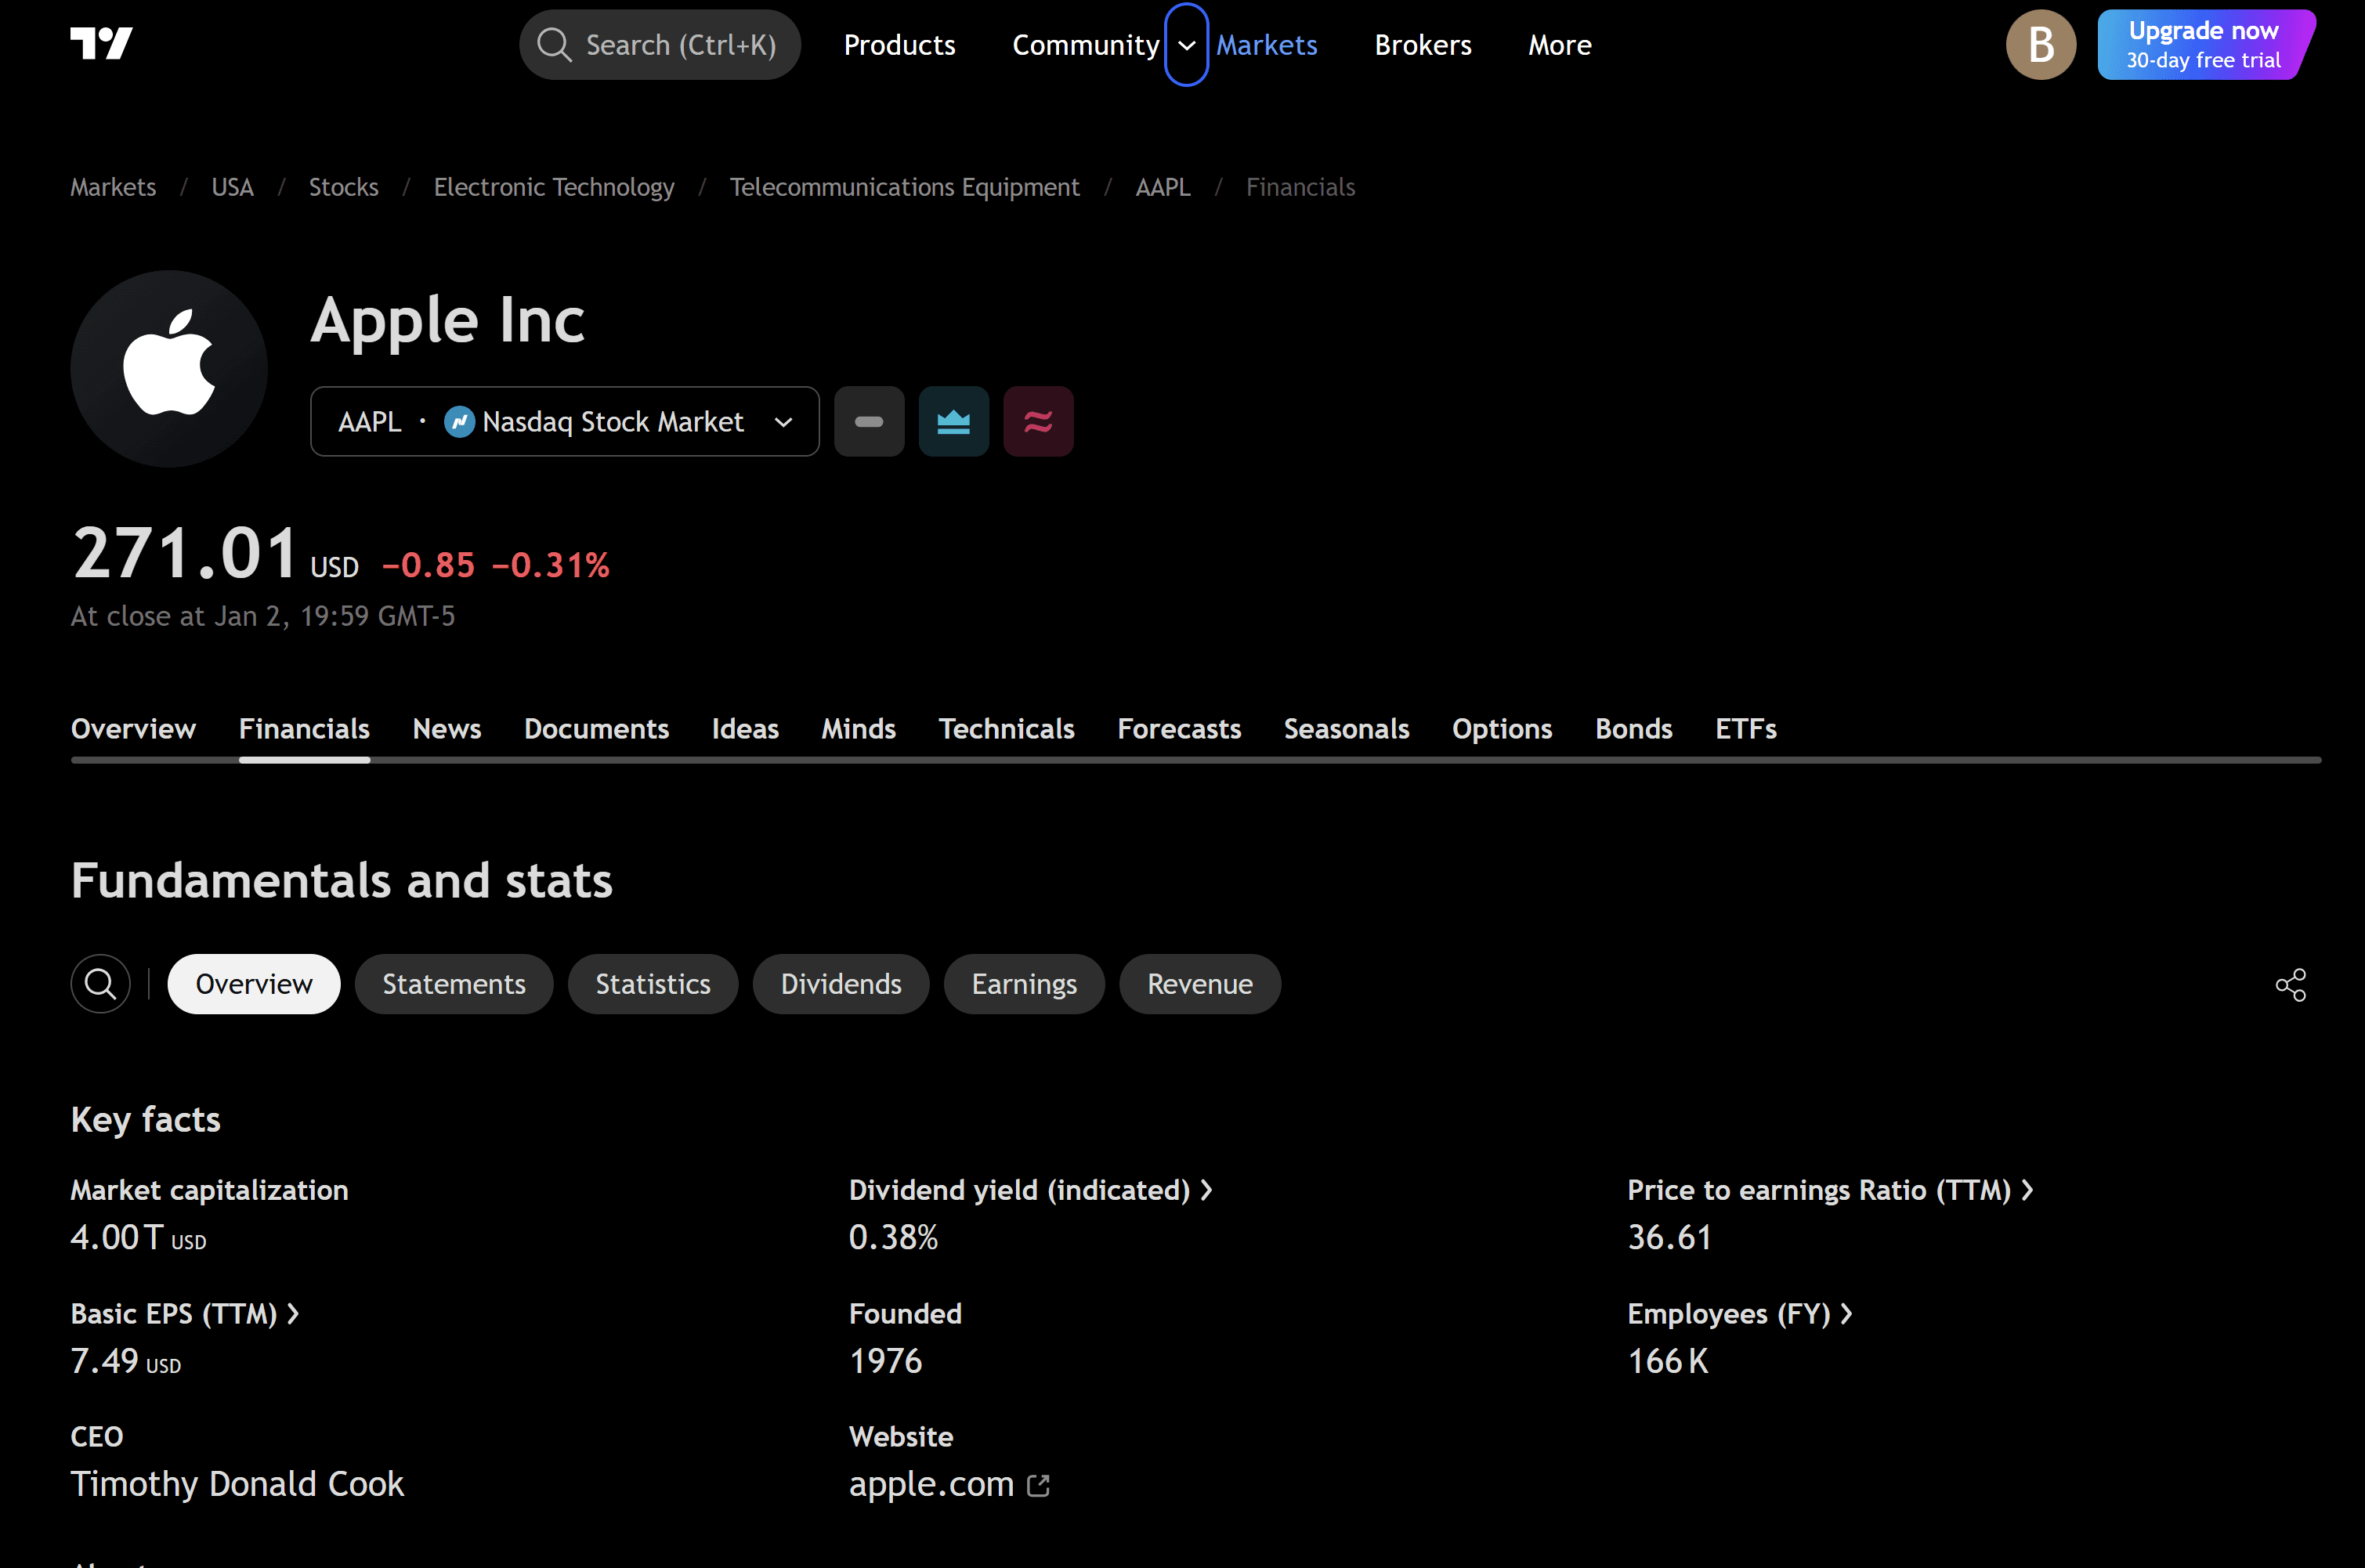This screenshot has height=1568, width=2365.
Task: Expand Dividend yield (indicated) details
Action: 1030,1190
